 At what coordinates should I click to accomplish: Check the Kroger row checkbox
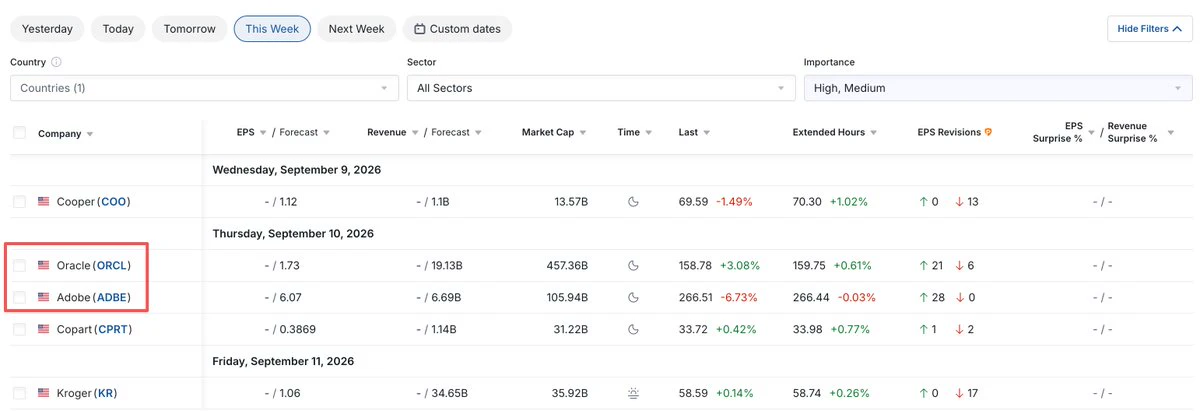pyautogui.click(x=20, y=394)
